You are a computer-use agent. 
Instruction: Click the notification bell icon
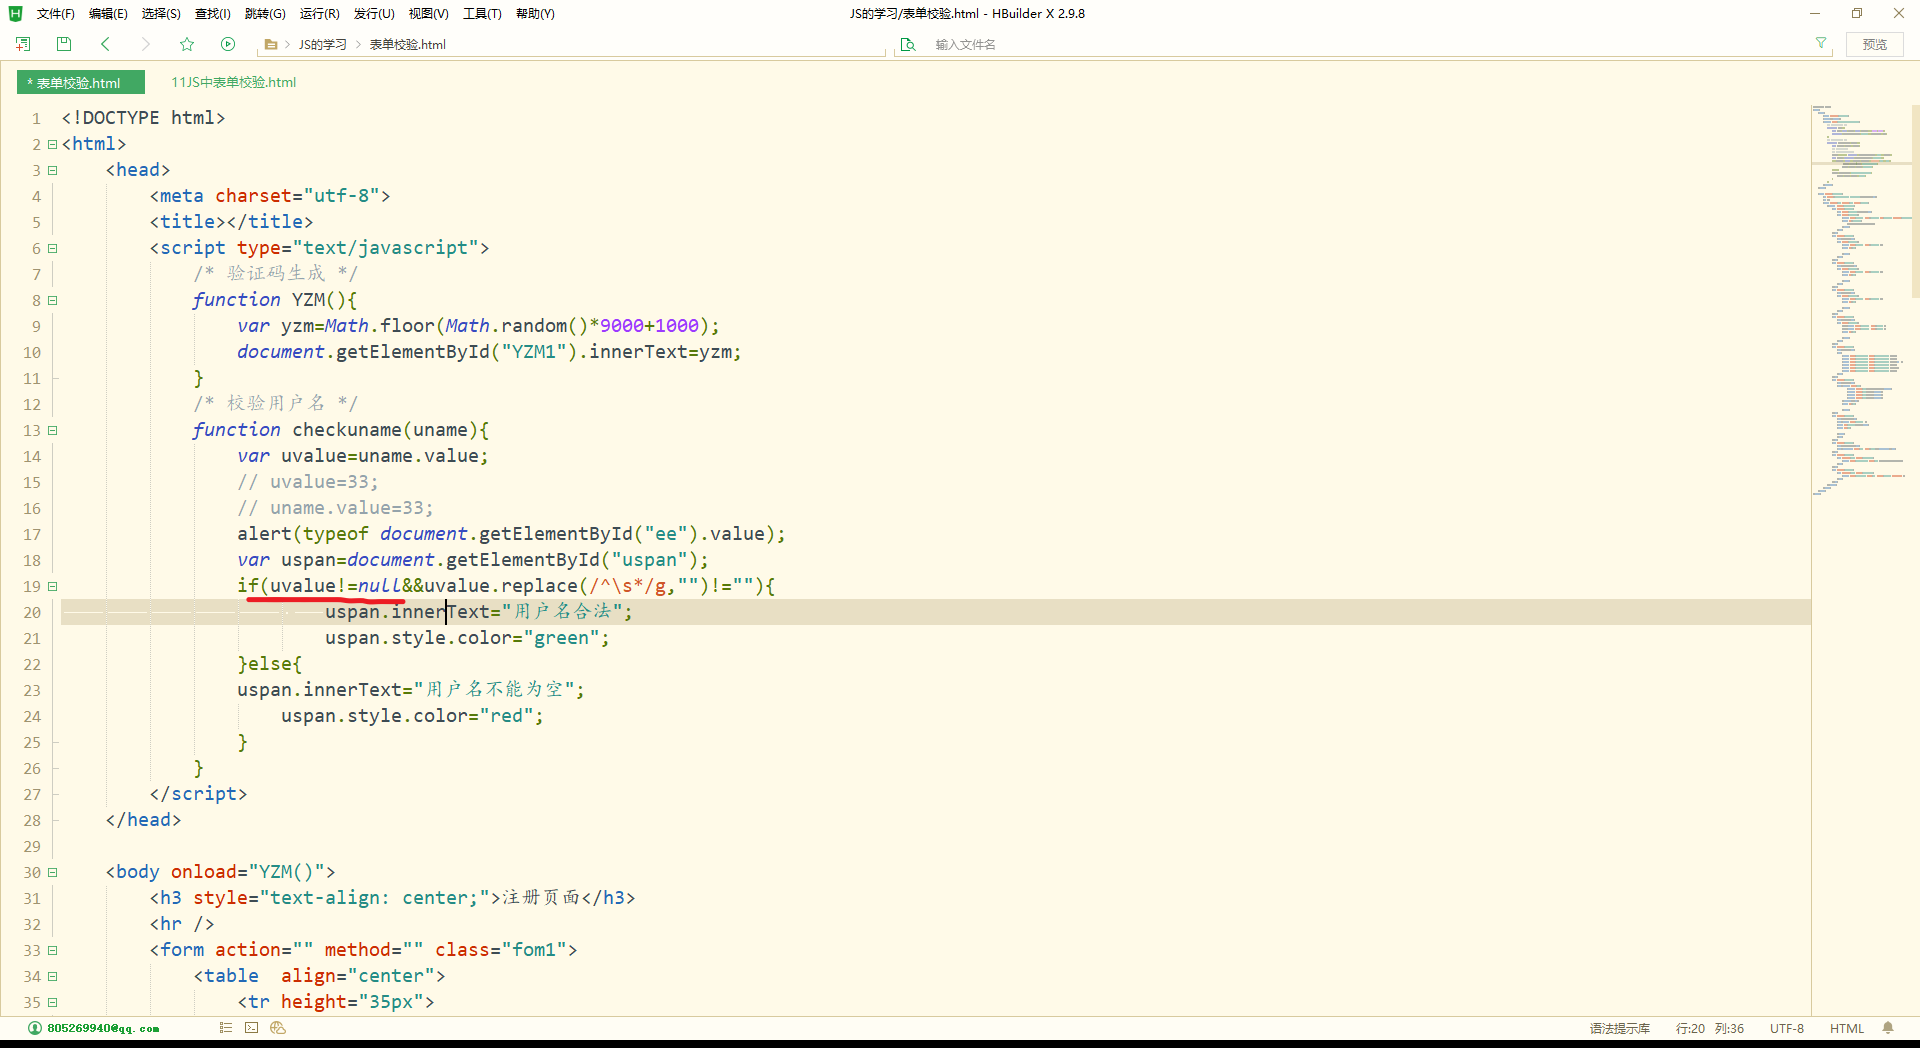(1888, 1028)
